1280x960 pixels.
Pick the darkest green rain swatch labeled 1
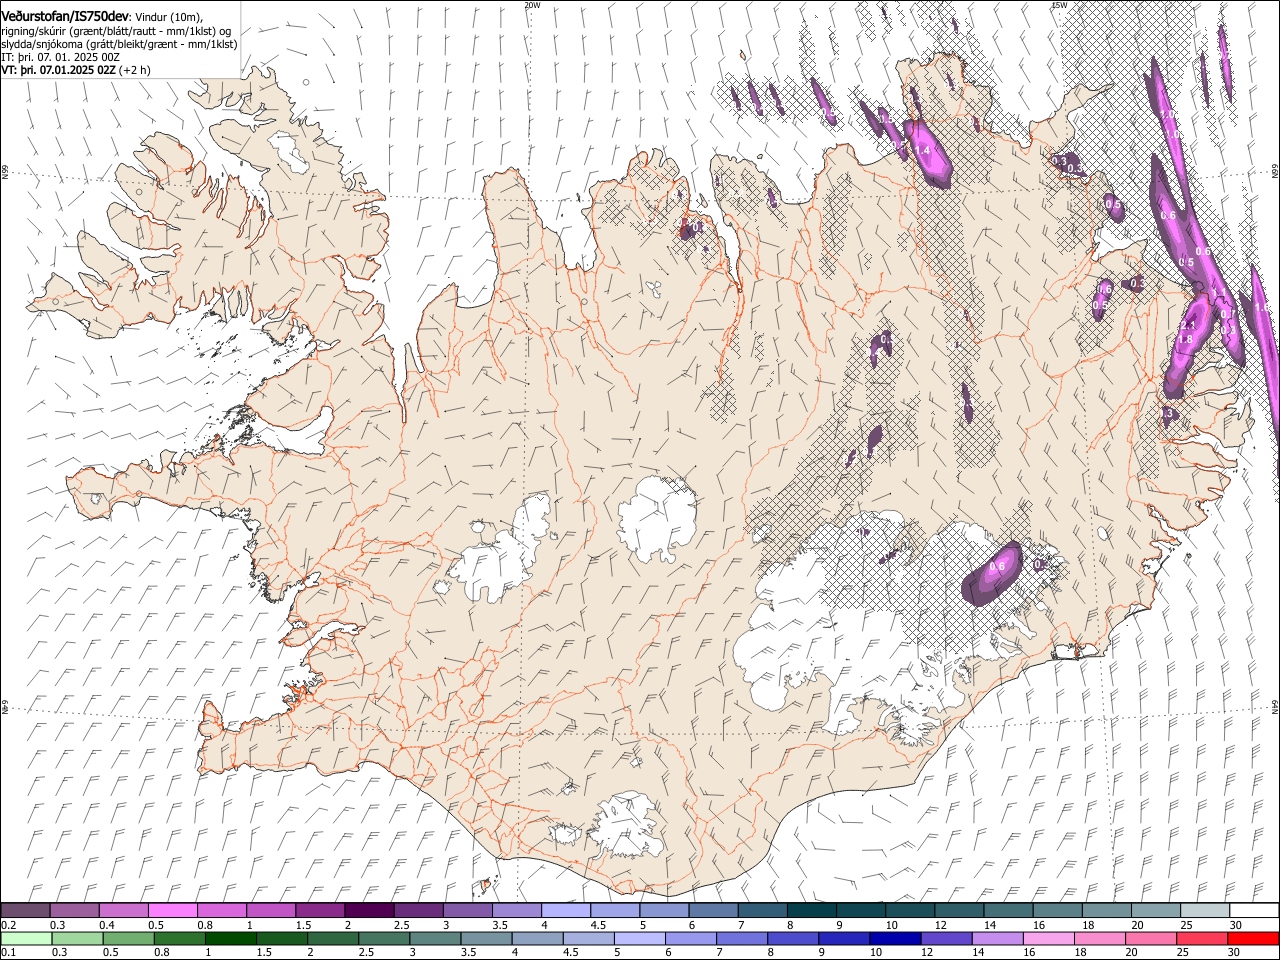pos(231,939)
